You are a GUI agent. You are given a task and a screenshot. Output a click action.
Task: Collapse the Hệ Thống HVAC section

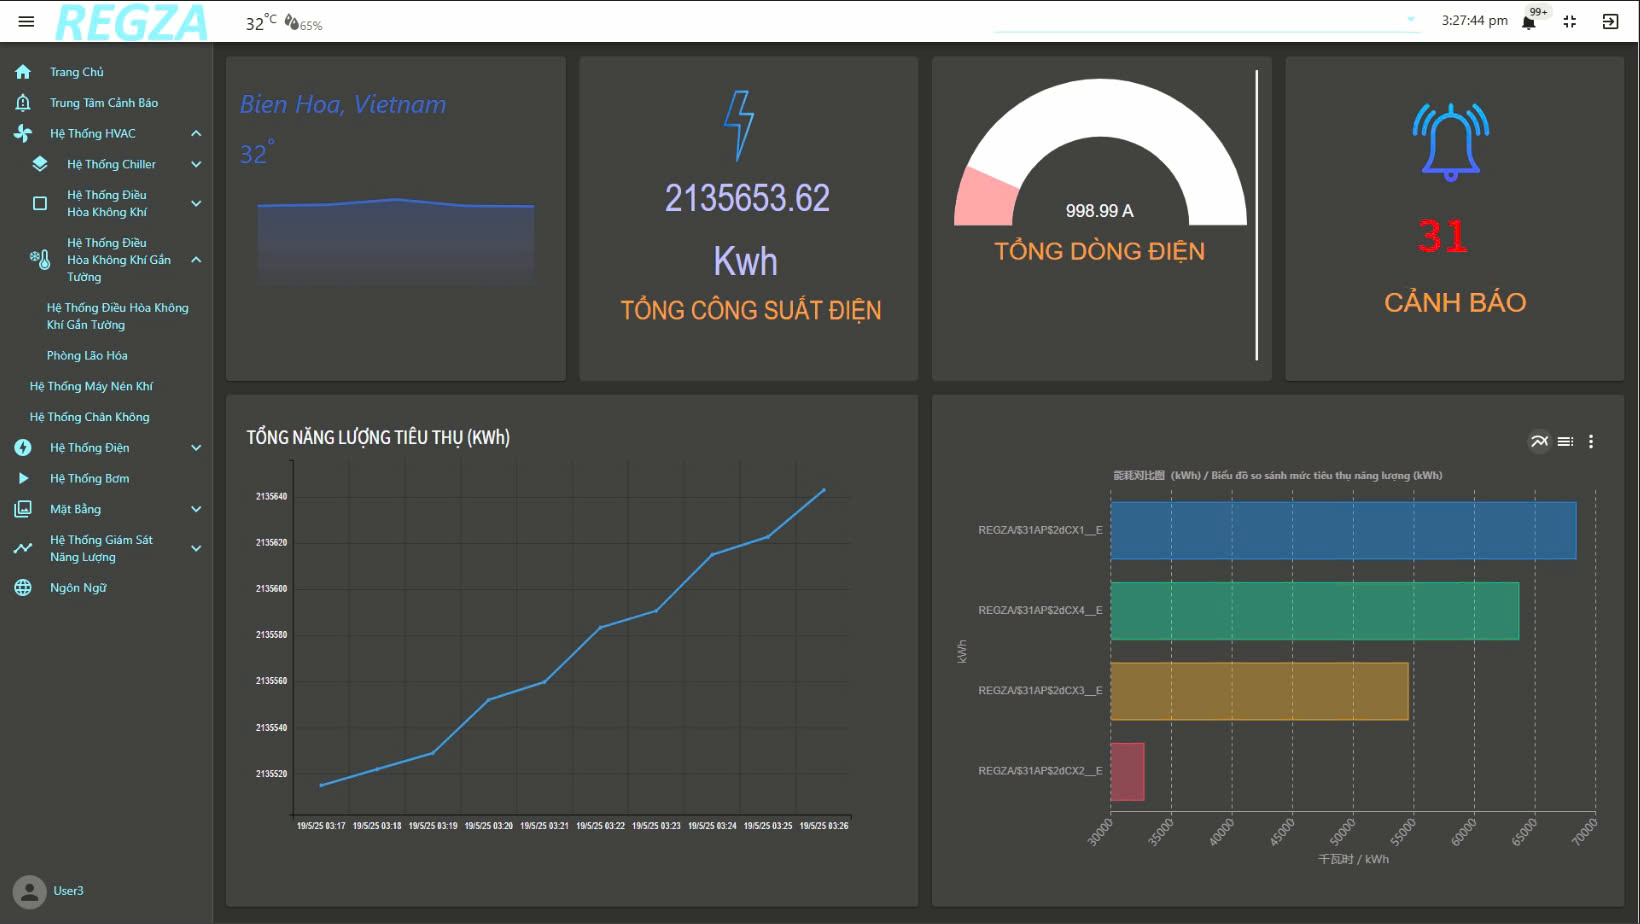click(x=196, y=133)
